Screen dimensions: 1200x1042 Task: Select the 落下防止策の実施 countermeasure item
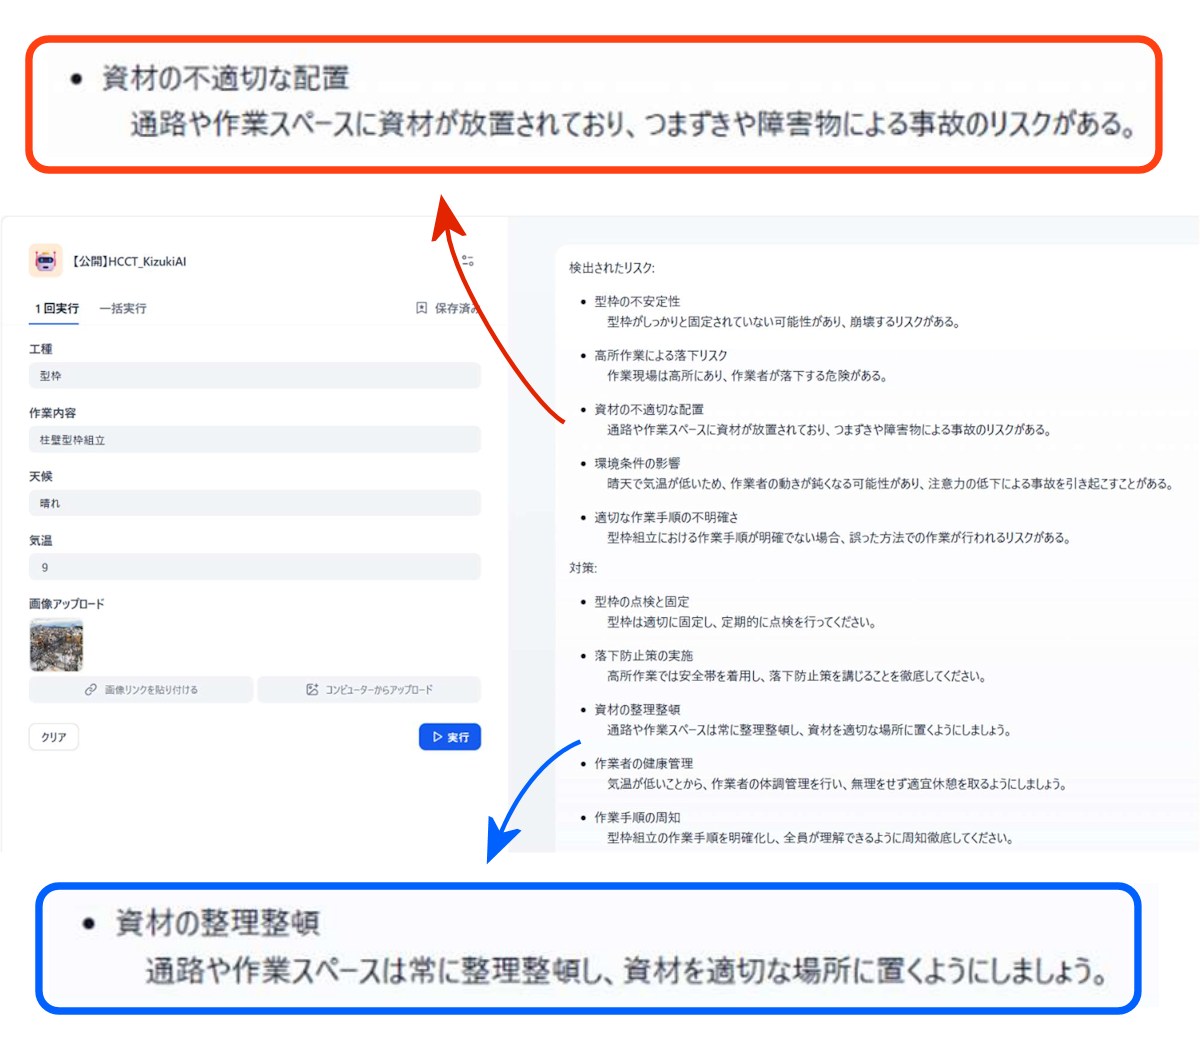(x=643, y=656)
